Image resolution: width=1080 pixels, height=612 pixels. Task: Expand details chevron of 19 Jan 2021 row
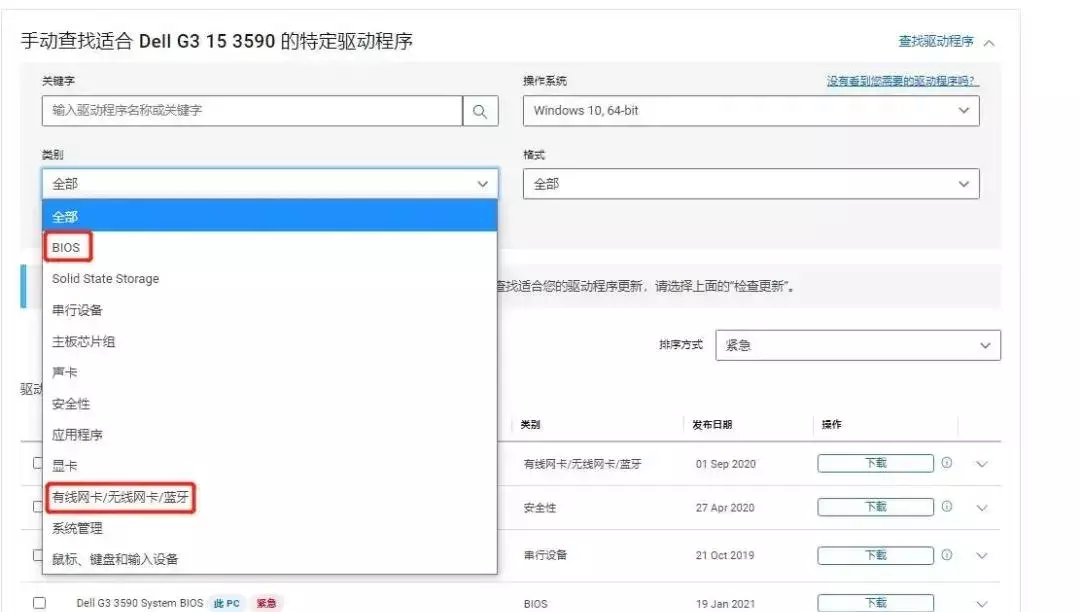tap(982, 604)
